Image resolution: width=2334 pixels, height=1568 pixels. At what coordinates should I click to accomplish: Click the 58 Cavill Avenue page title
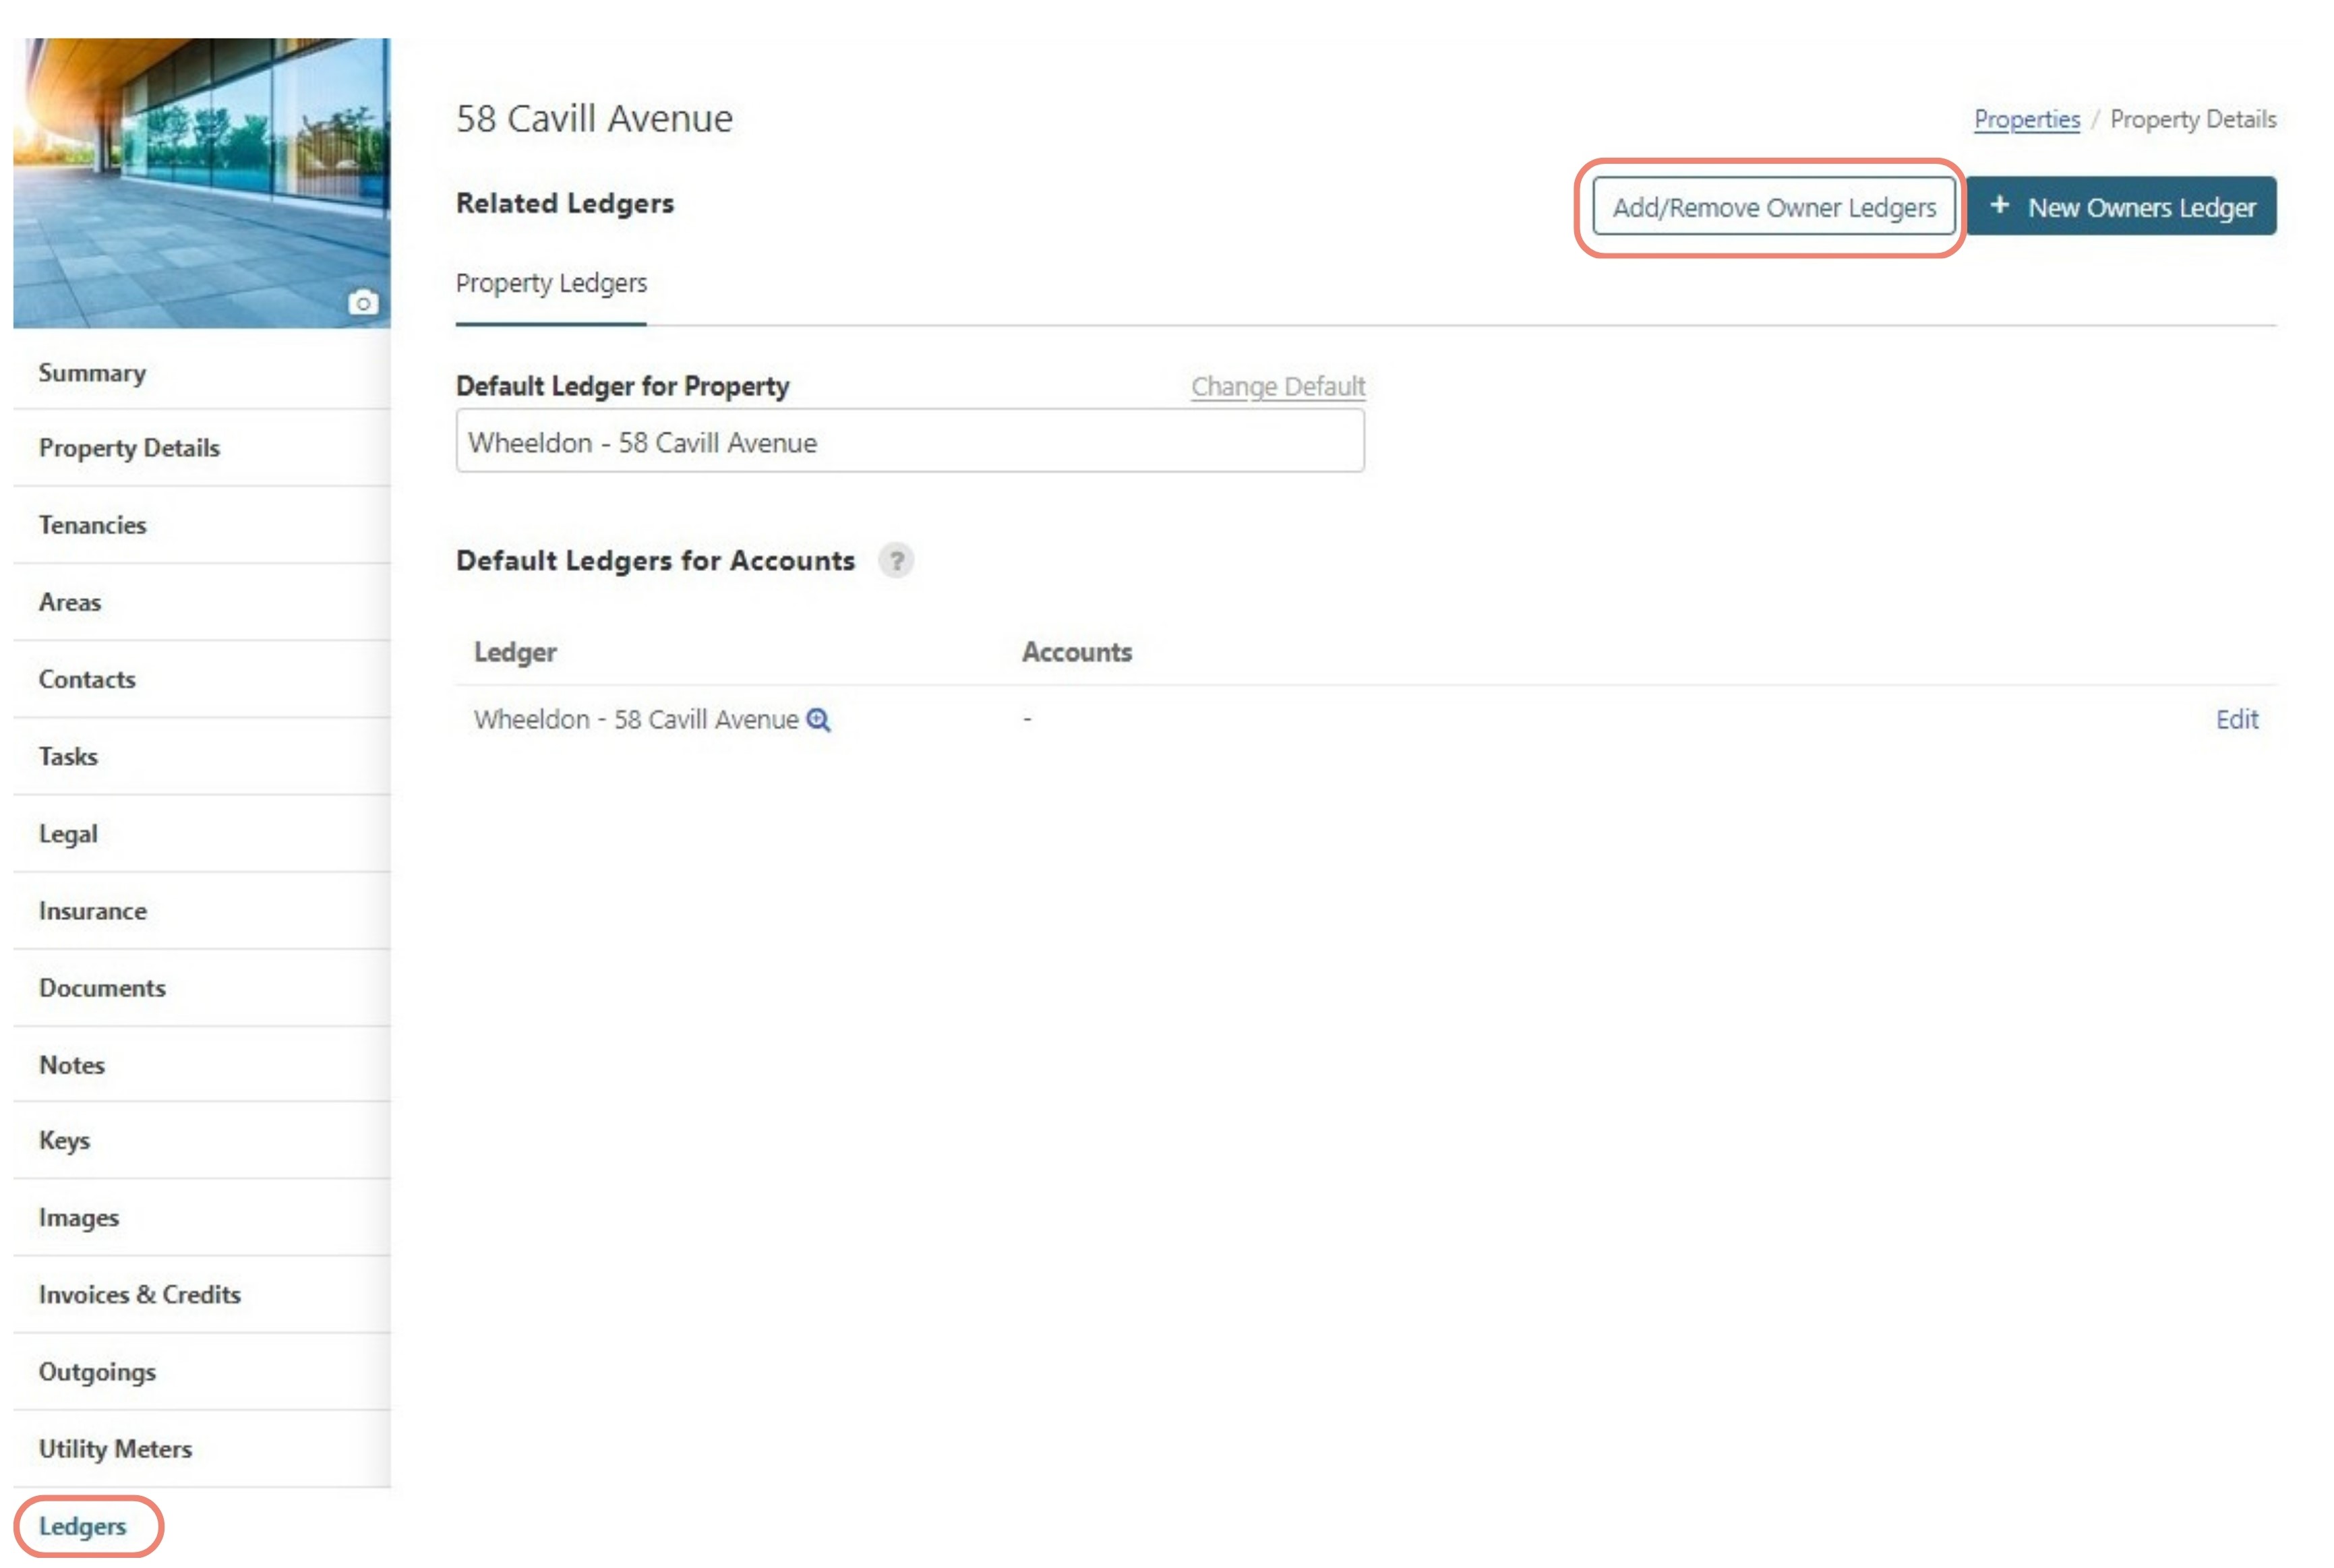(594, 119)
